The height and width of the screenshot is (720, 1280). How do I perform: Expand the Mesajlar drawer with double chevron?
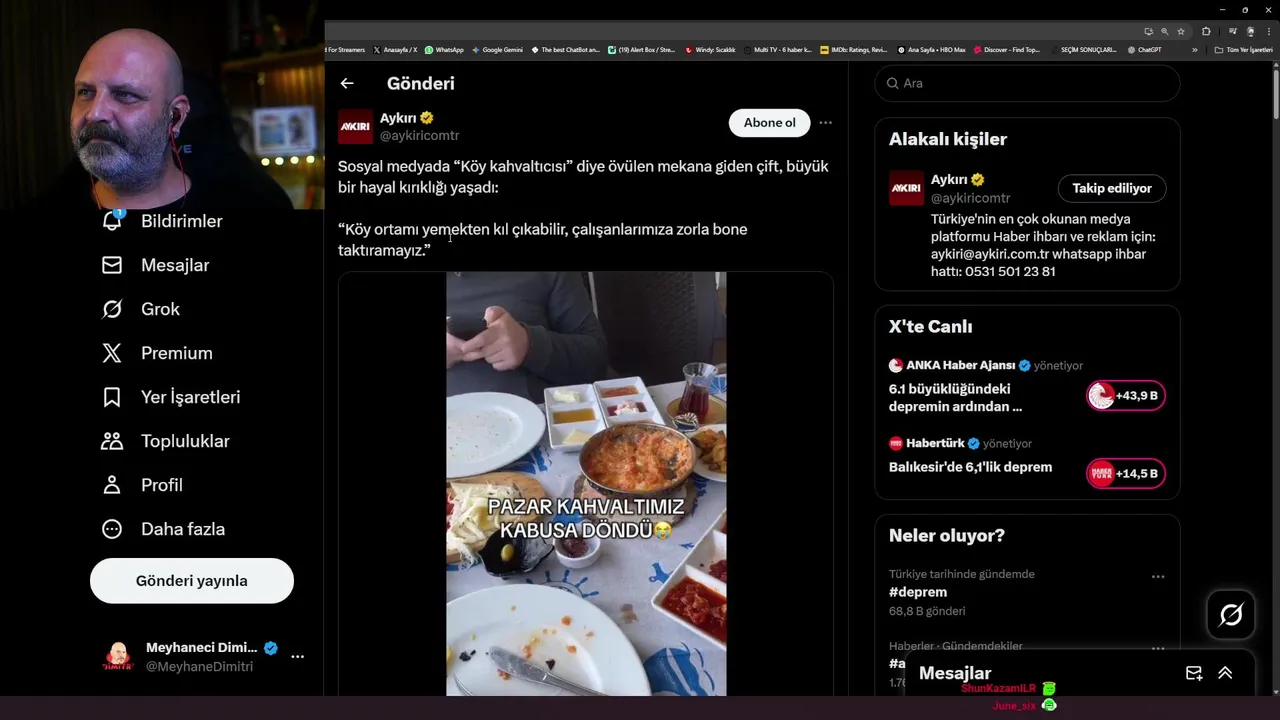(1225, 673)
